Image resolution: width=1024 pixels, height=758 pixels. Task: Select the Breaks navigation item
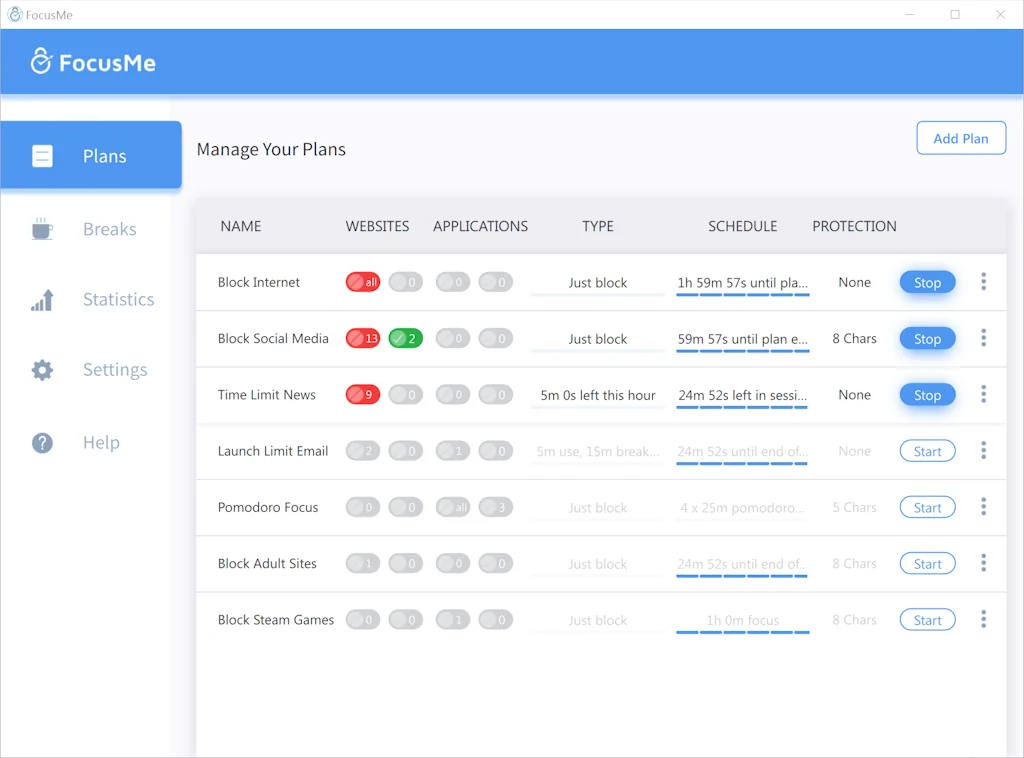coord(109,228)
